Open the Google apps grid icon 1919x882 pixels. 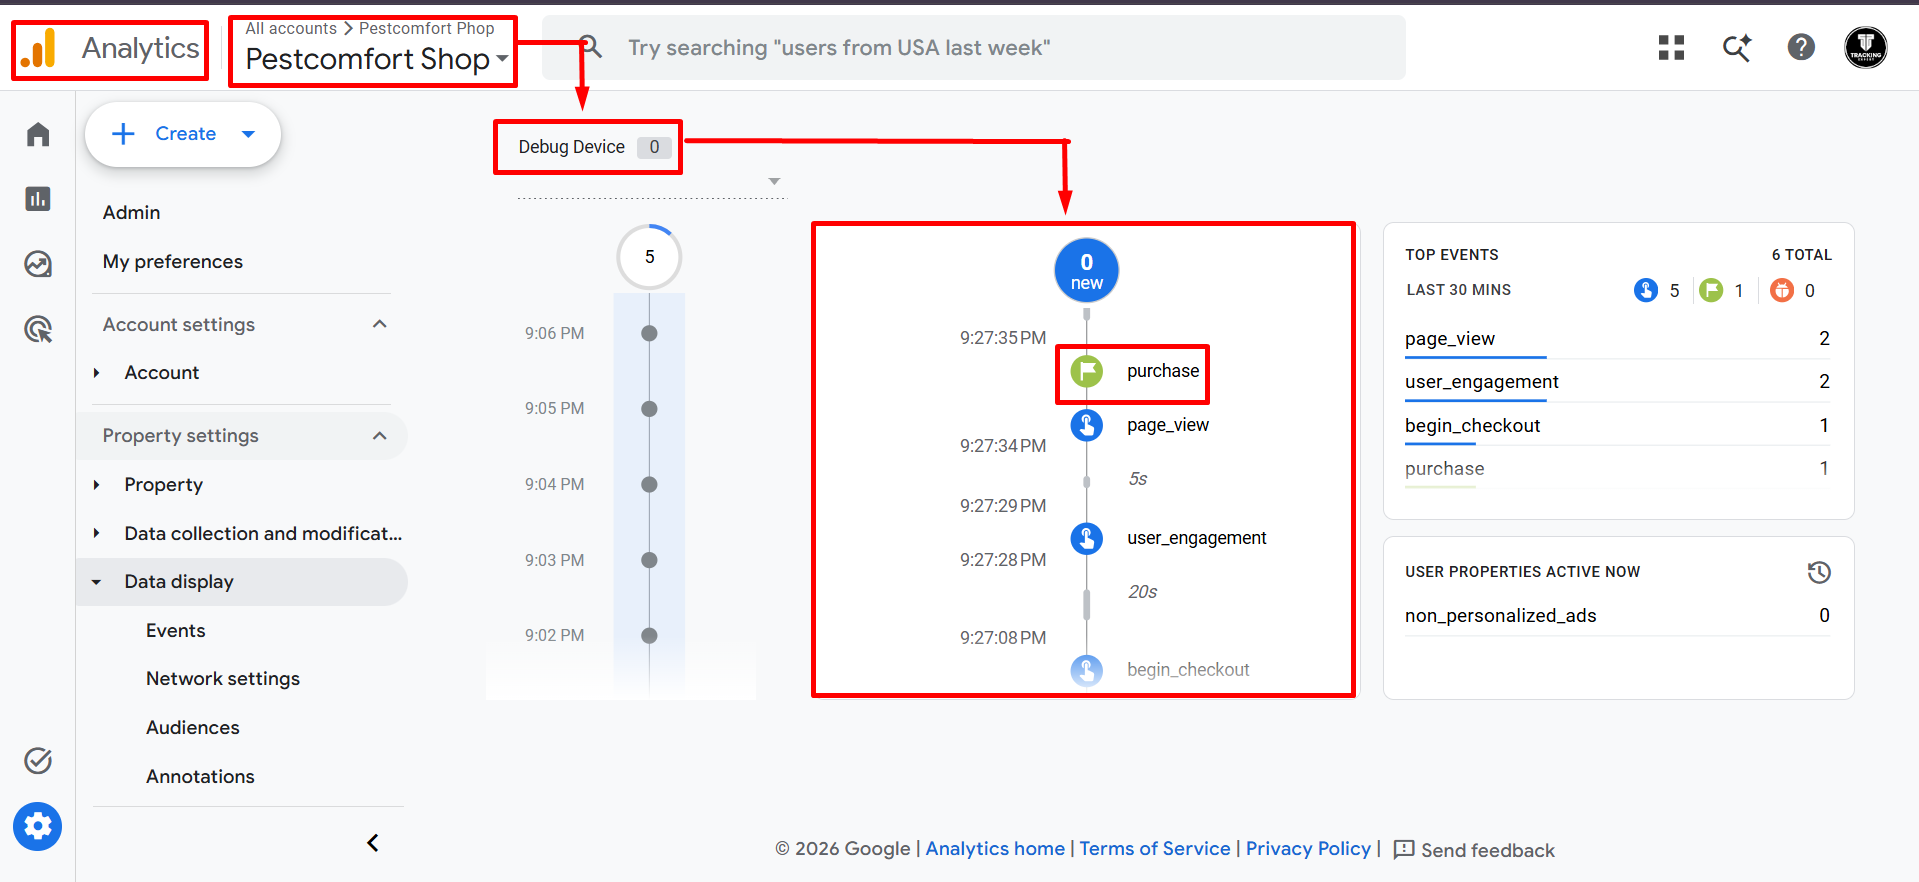point(1671,47)
